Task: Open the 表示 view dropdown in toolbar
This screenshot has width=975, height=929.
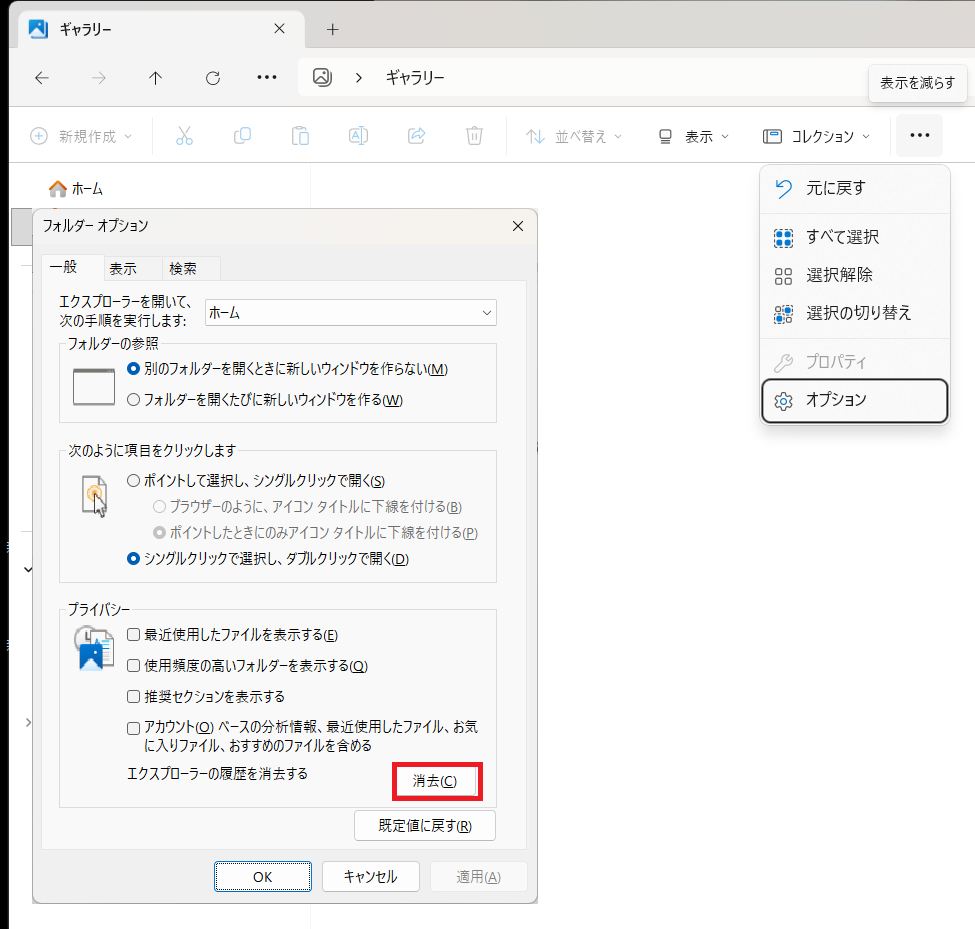Action: [693, 136]
